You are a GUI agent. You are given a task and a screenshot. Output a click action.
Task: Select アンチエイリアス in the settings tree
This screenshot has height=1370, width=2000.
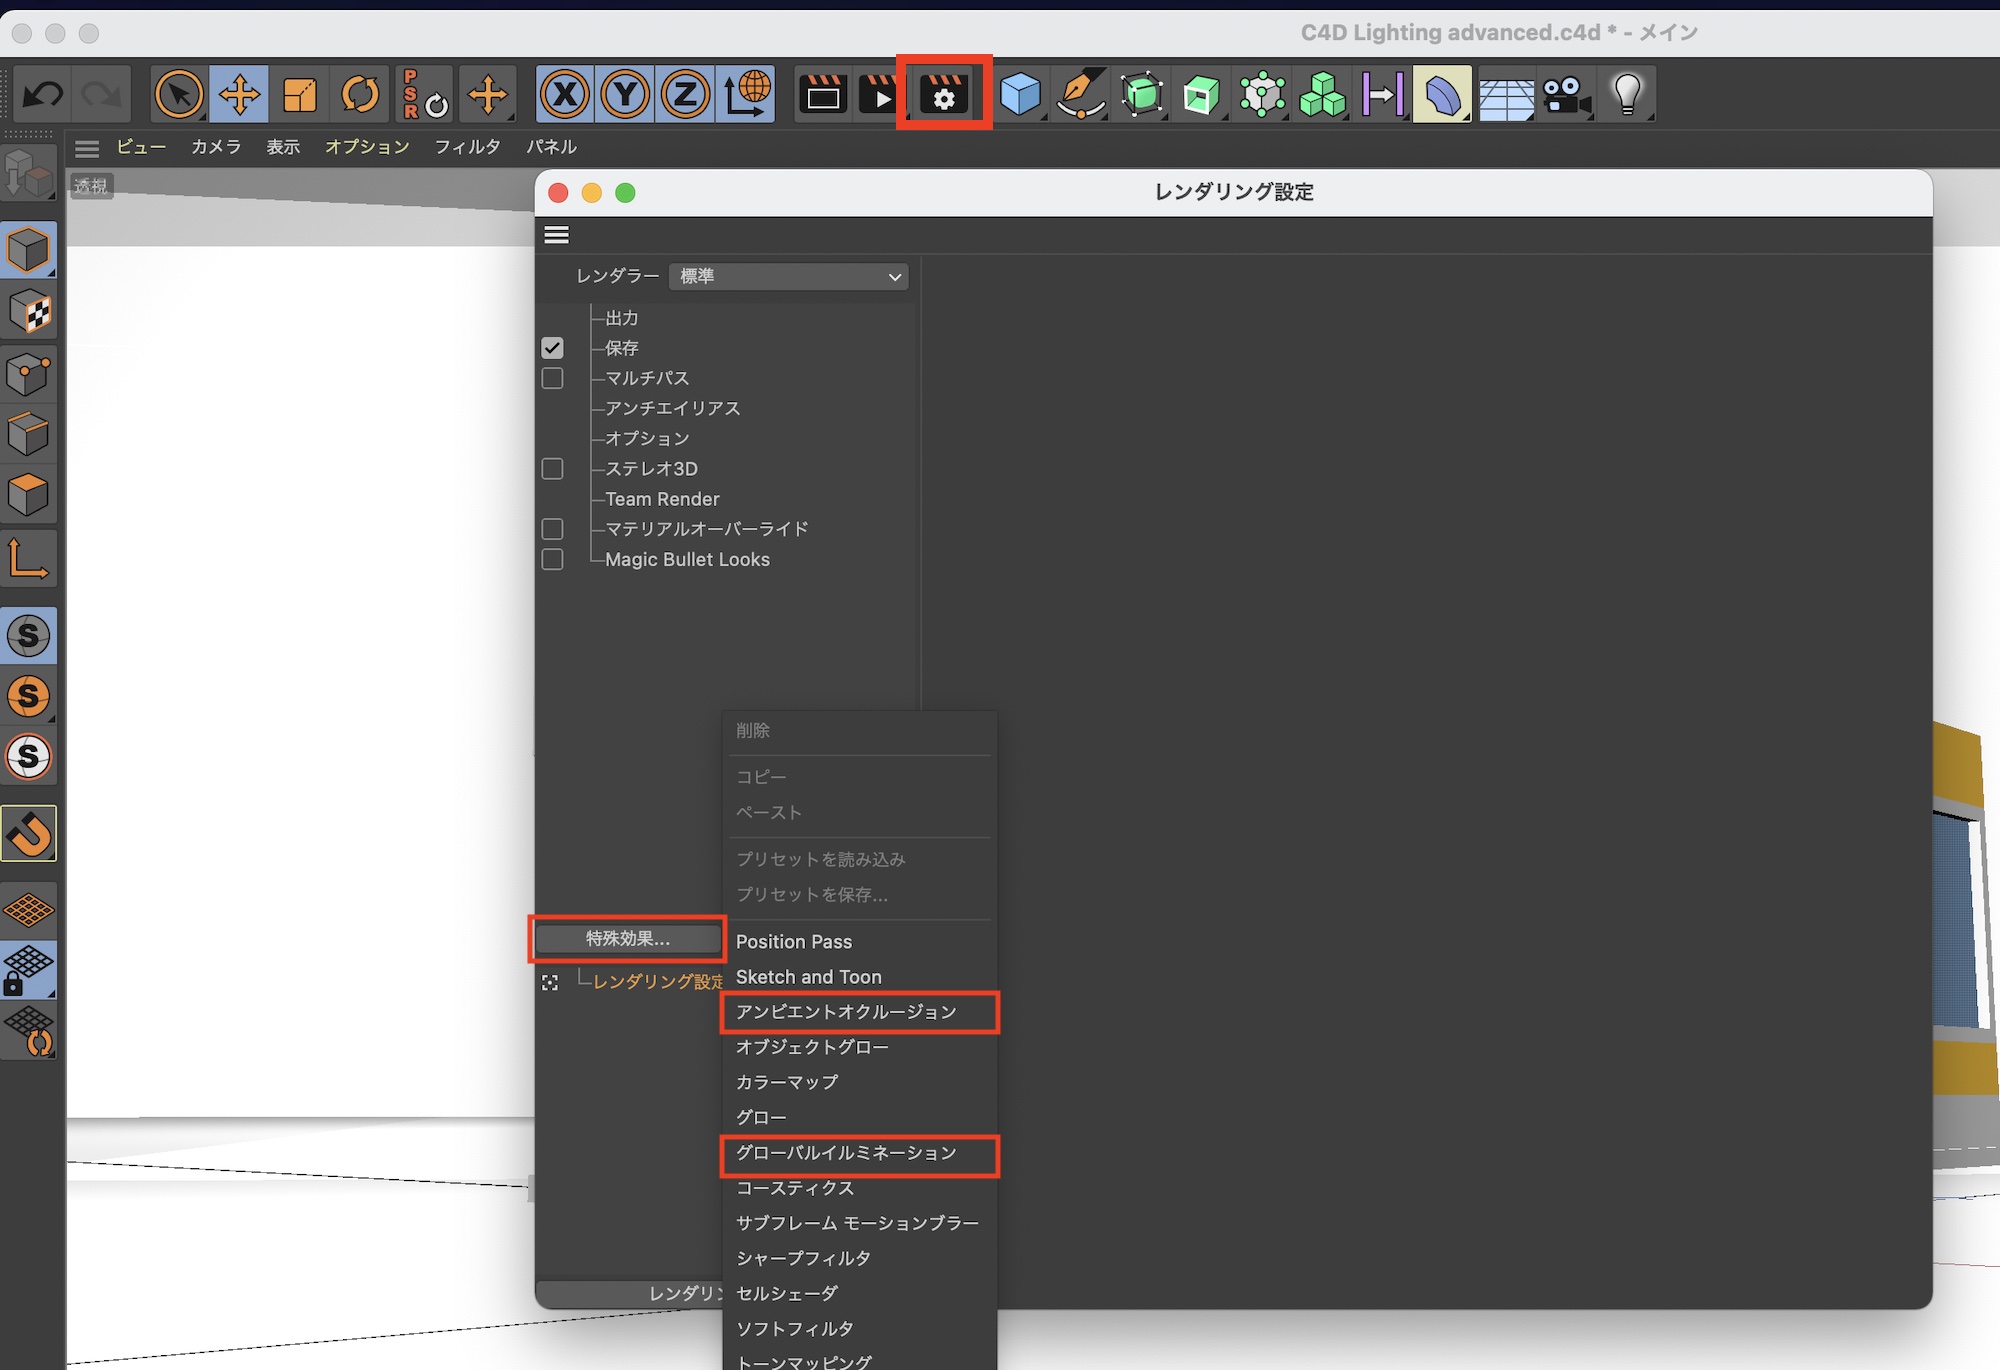[x=672, y=408]
